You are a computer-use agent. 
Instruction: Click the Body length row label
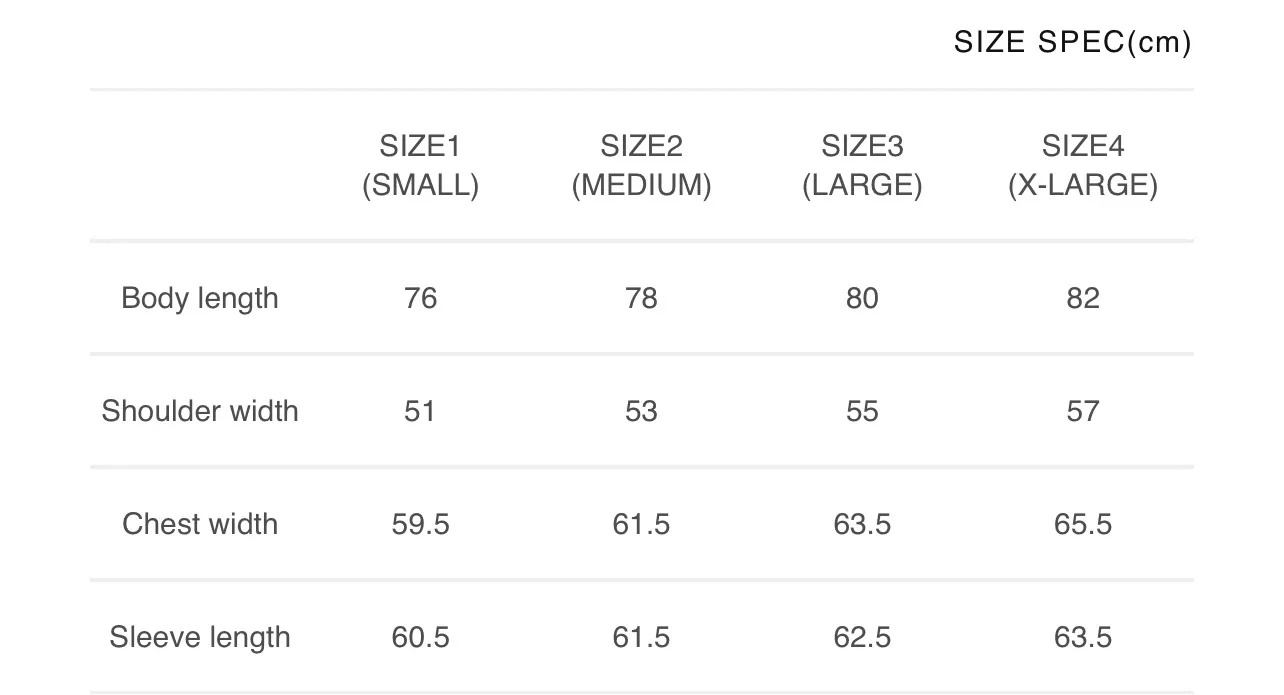200,298
